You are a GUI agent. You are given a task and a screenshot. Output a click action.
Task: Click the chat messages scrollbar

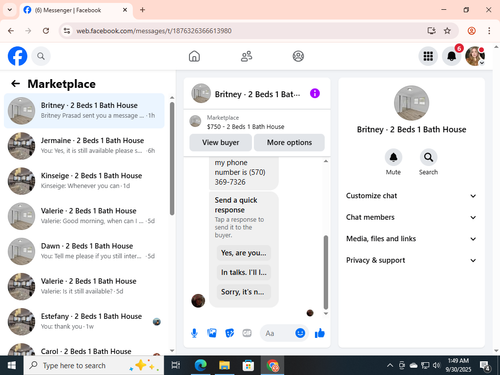326,272
